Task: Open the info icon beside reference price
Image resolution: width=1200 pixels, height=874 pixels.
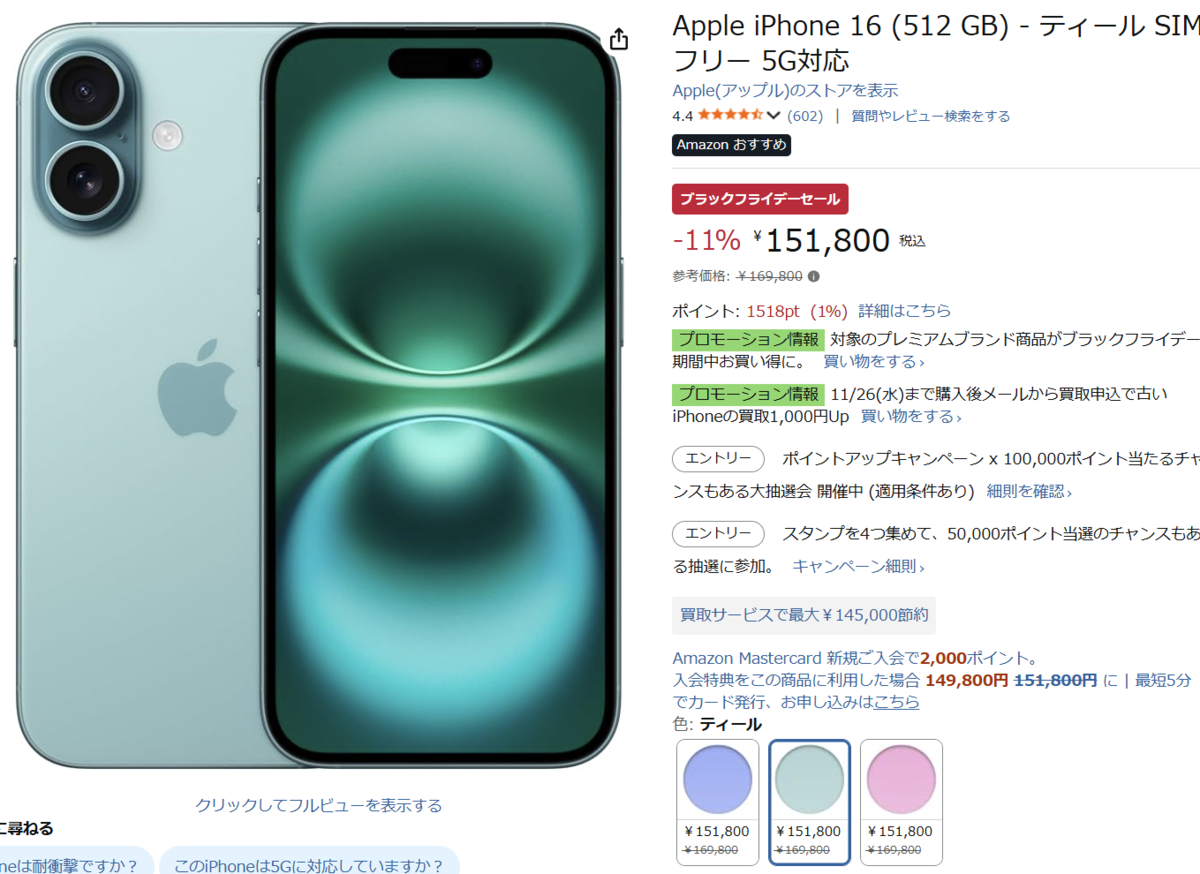Action: (813, 277)
